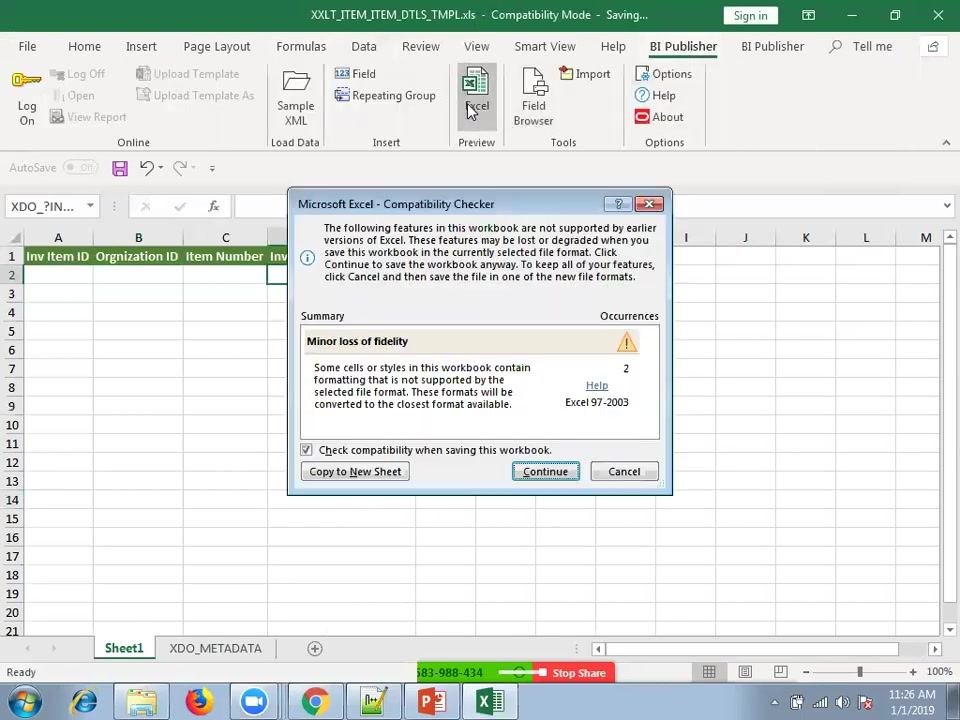Click the zoom out minus button

pyautogui.click(x=806, y=672)
